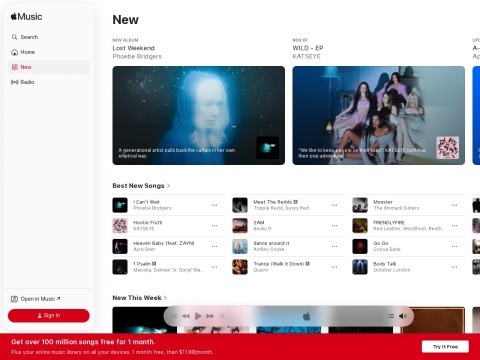Select the New sidebar item
This screenshot has width=480, height=360.
[49, 67]
